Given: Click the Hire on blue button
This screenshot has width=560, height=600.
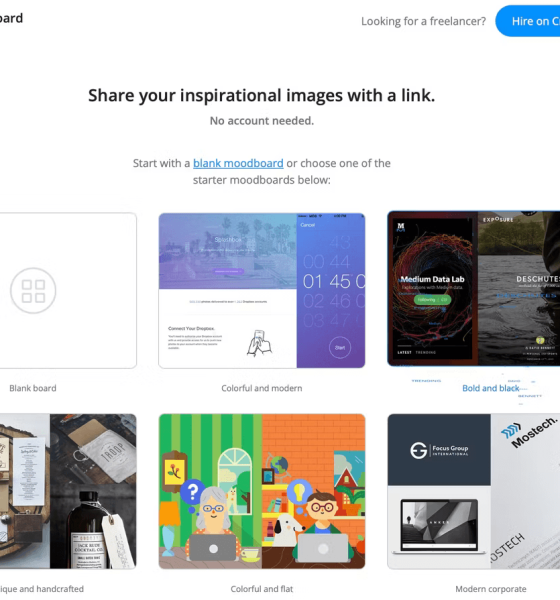Looking at the screenshot, I should [x=528, y=21].
